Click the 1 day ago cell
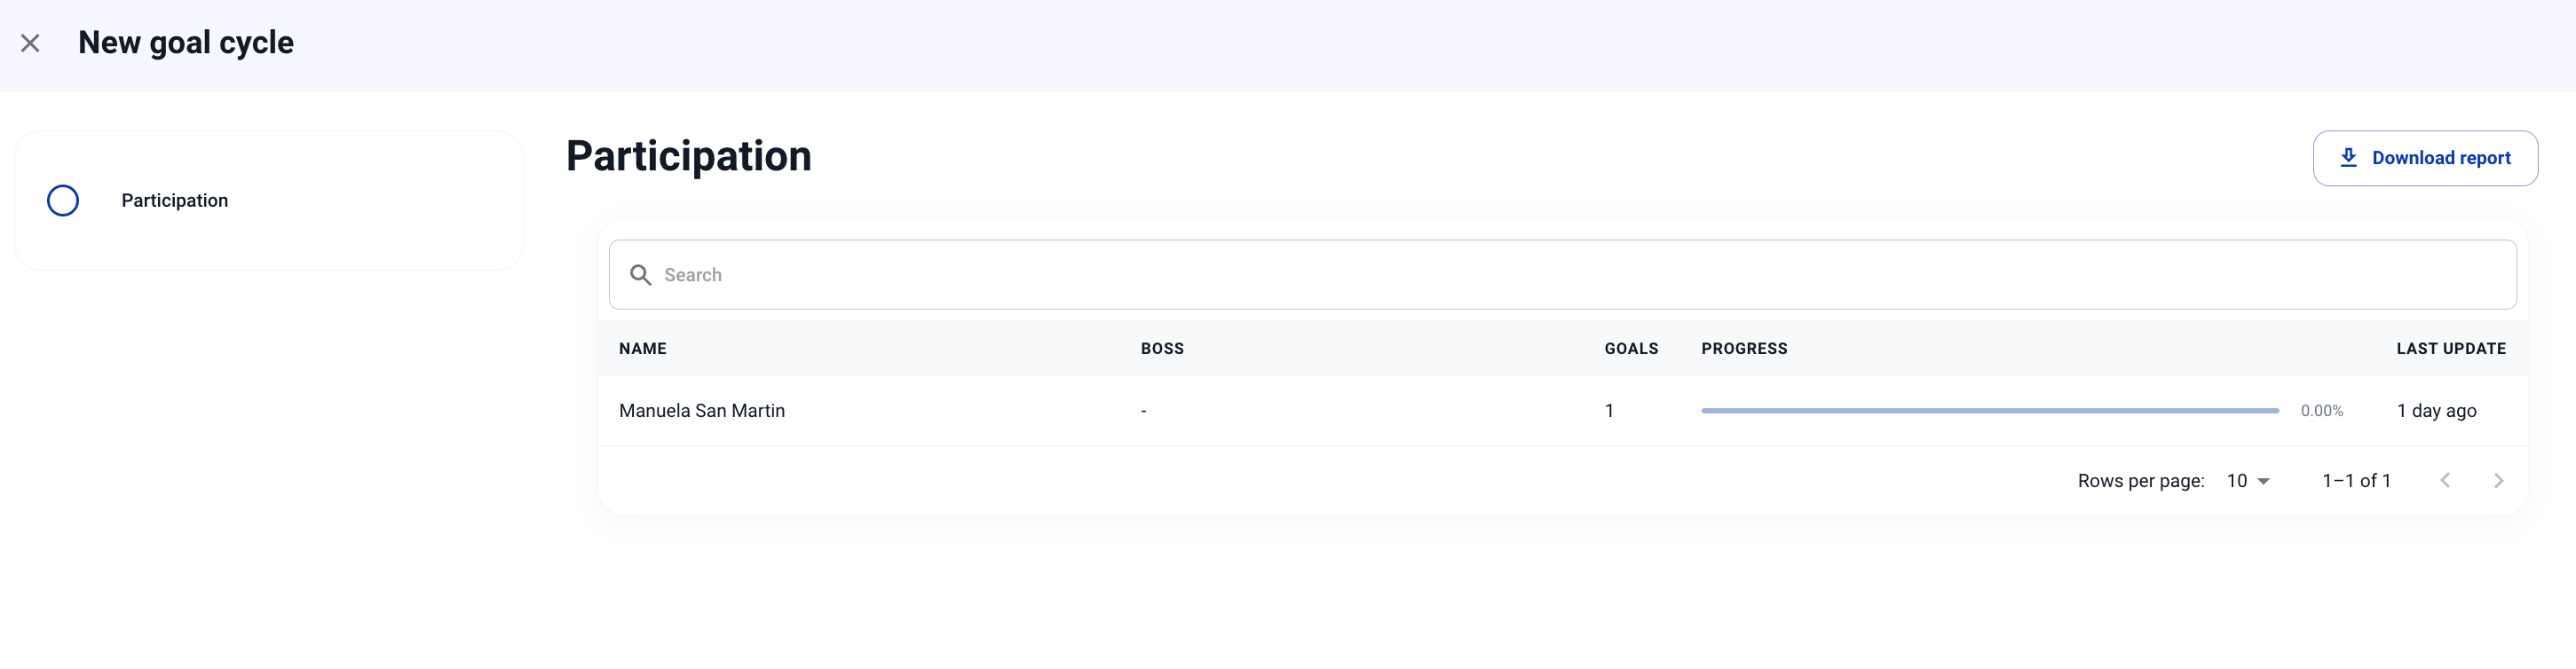Image resolution: width=2576 pixels, height=669 pixels. click(2436, 411)
